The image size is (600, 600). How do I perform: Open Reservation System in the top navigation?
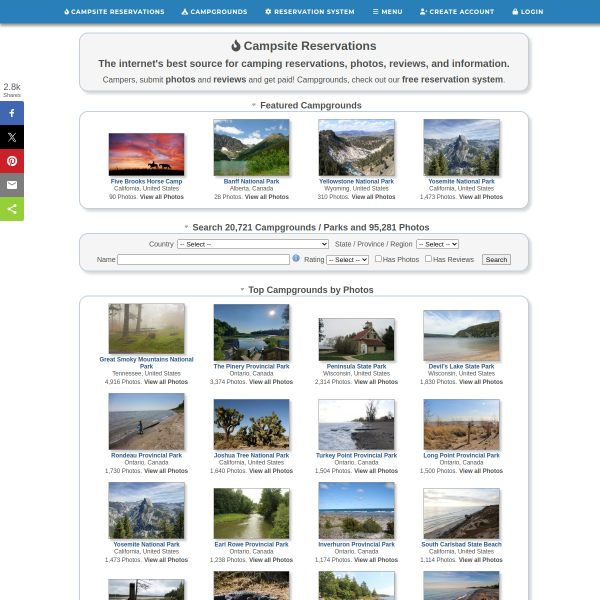(310, 12)
